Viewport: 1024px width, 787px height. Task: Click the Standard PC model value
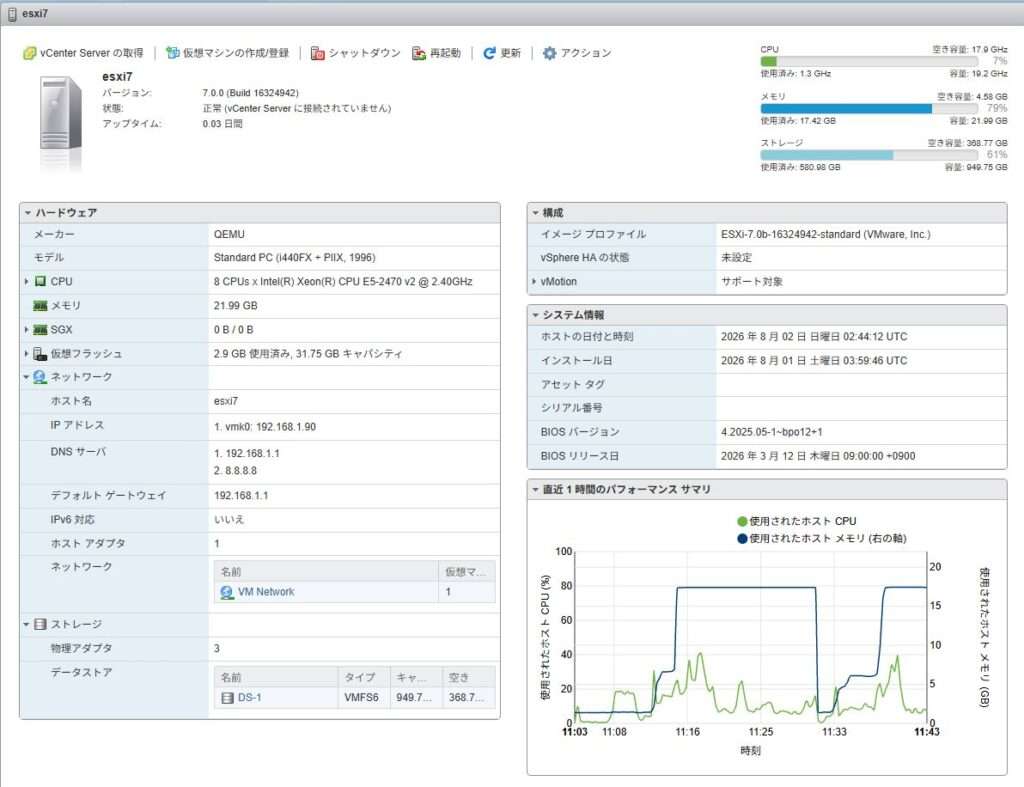[x=295, y=258]
